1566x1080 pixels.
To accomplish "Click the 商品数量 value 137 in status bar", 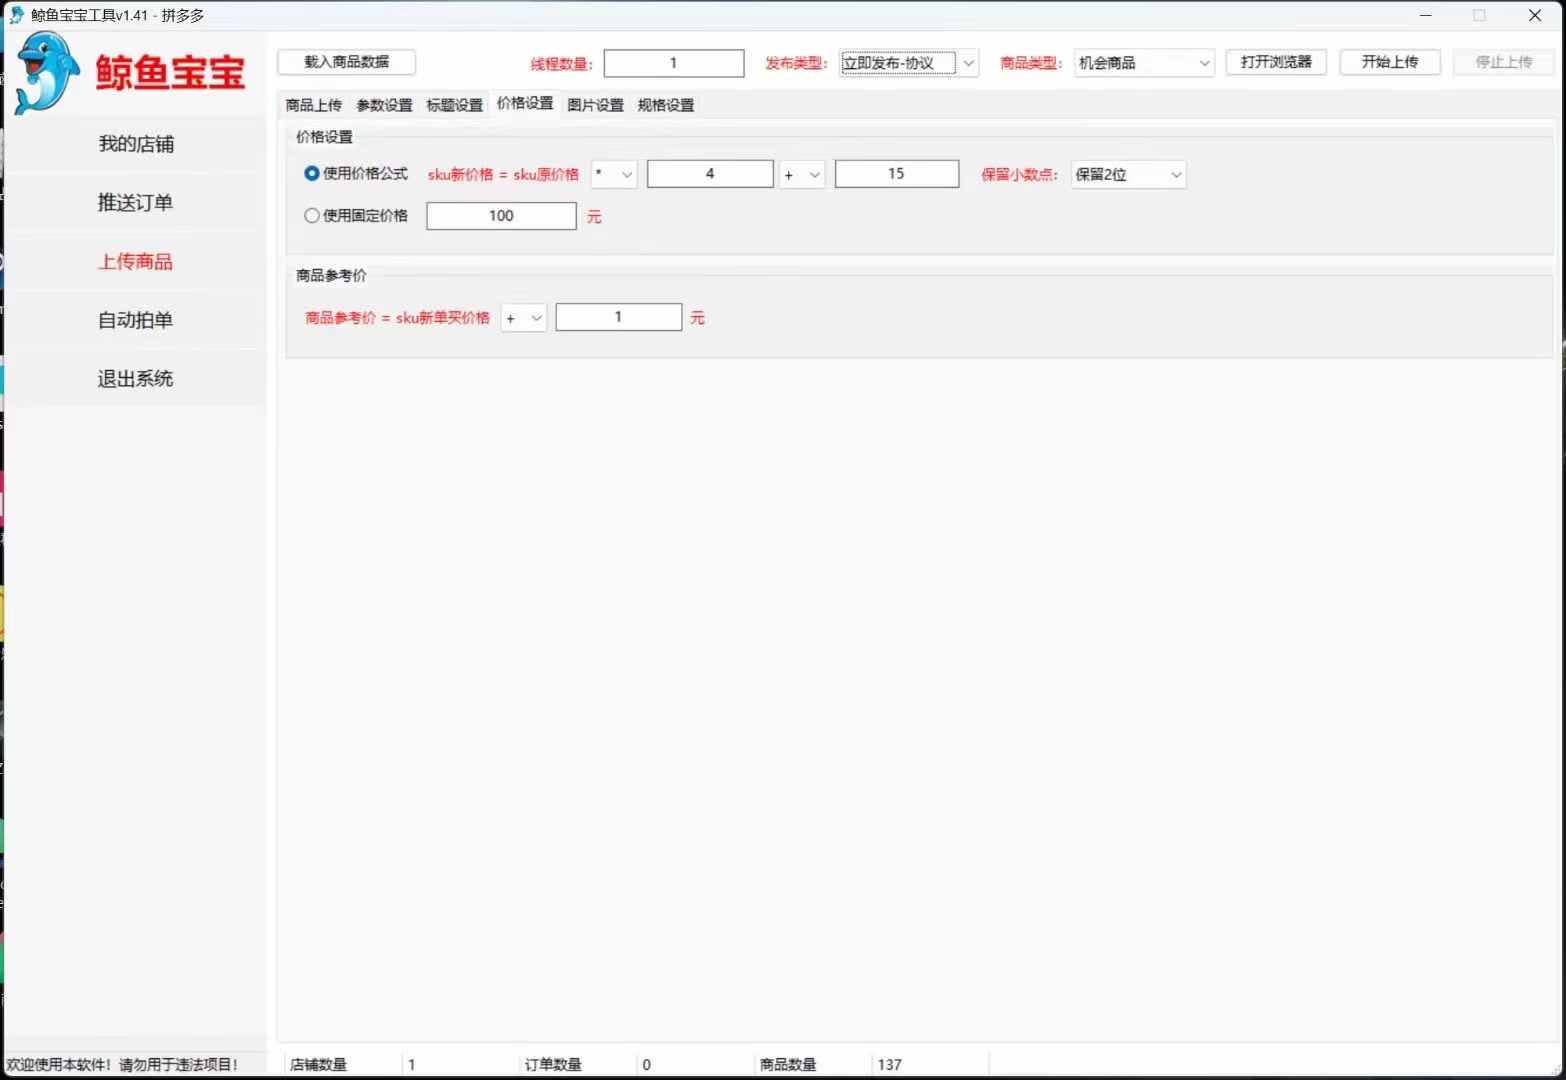I will click(x=890, y=1064).
